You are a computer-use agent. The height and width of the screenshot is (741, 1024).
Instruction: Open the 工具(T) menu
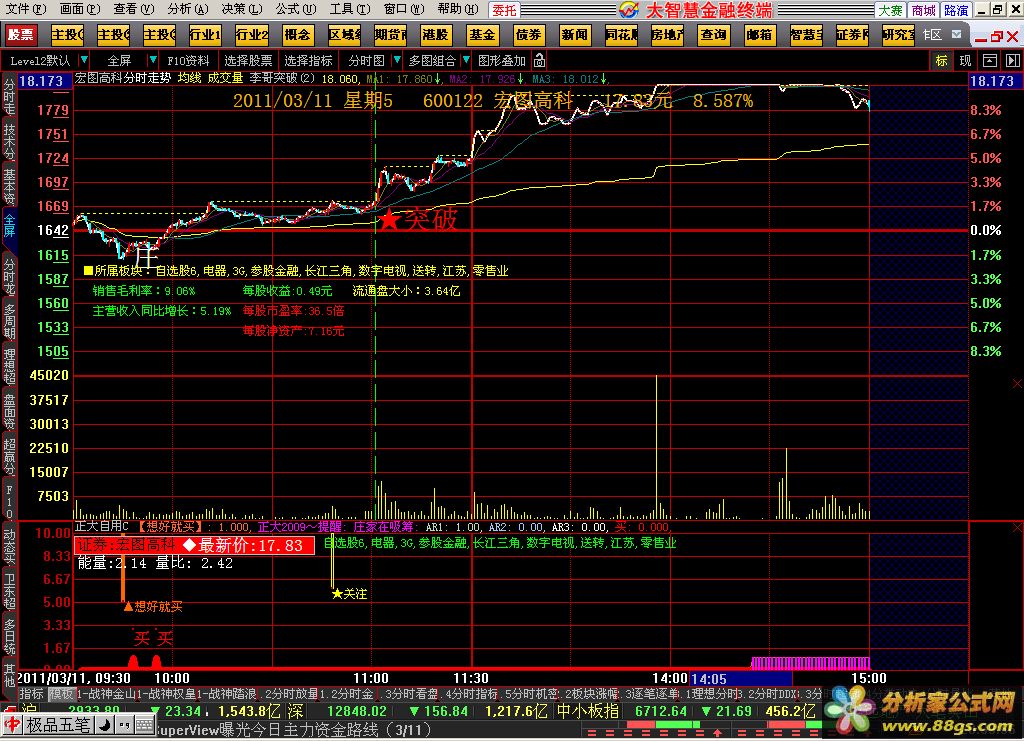click(349, 9)
